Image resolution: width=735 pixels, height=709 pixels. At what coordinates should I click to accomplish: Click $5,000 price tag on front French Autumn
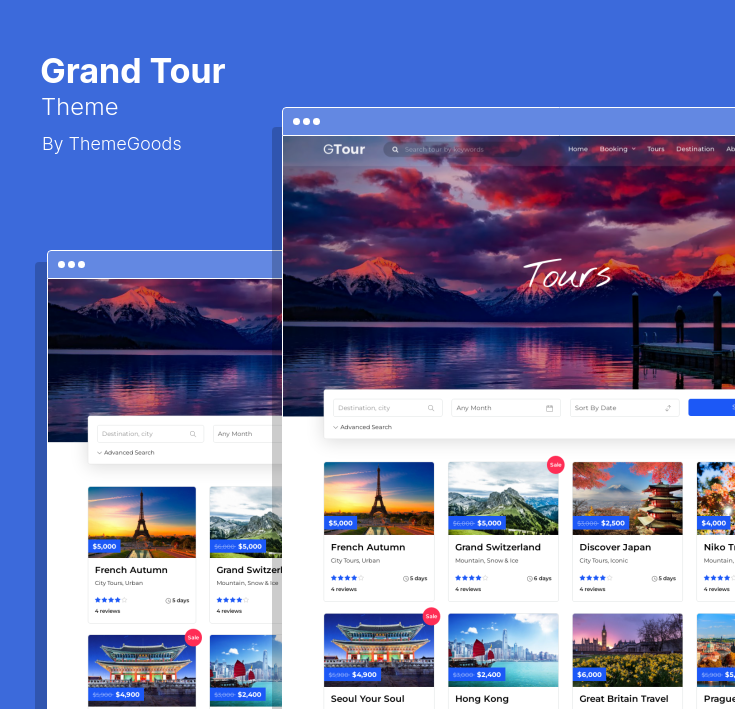click(x=340, y=523)
